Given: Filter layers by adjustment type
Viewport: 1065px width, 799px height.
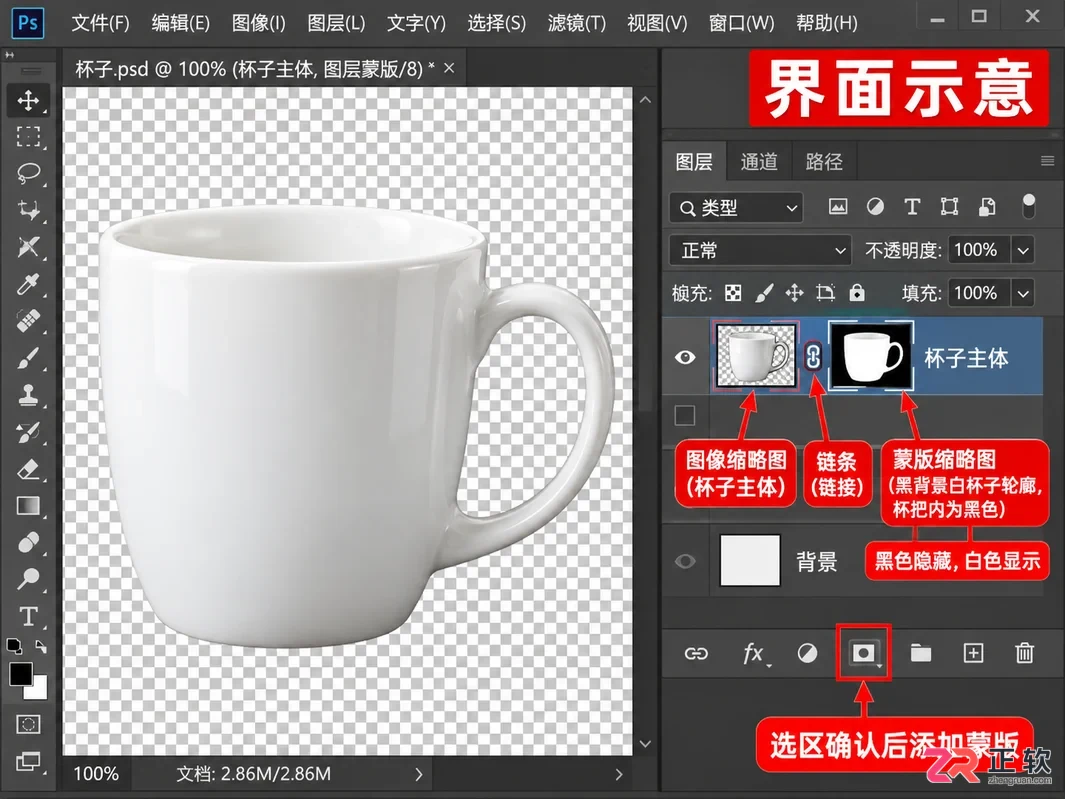Looking at the screenshot, I should pos(875,207).
